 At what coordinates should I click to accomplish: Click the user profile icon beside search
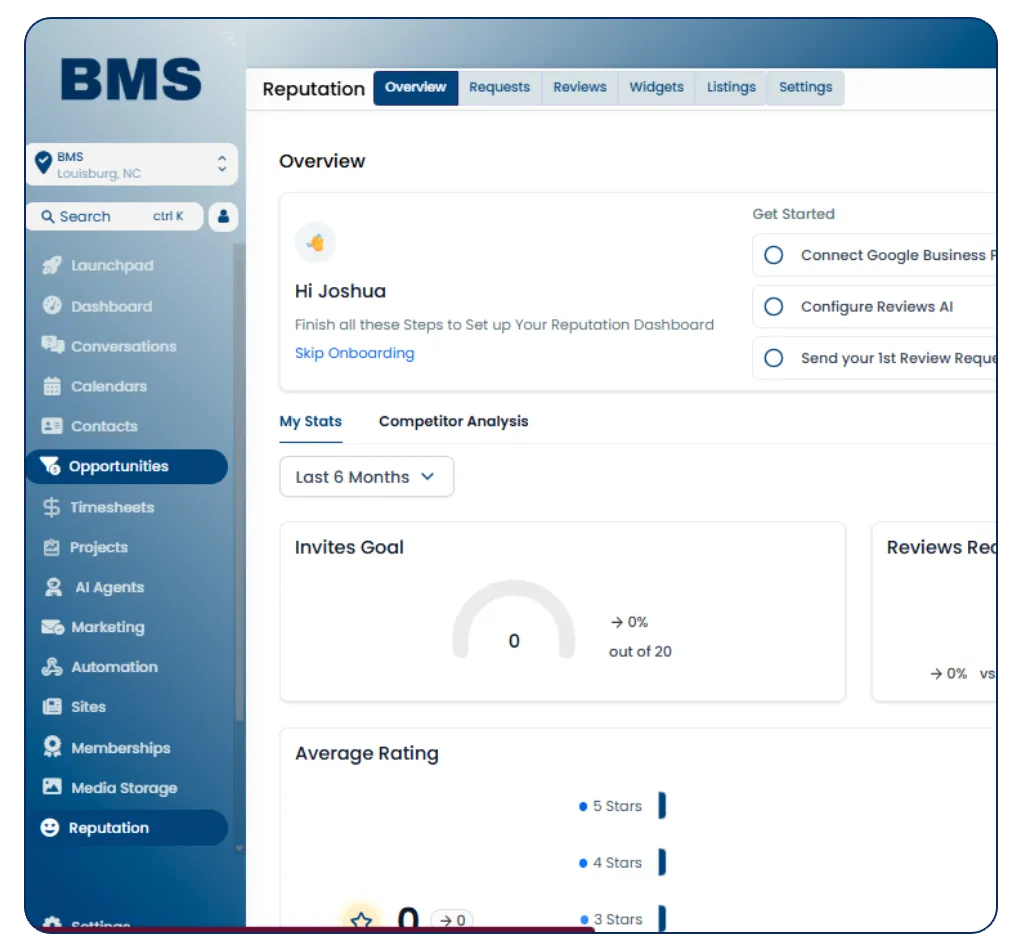click(x=223, y=216)
